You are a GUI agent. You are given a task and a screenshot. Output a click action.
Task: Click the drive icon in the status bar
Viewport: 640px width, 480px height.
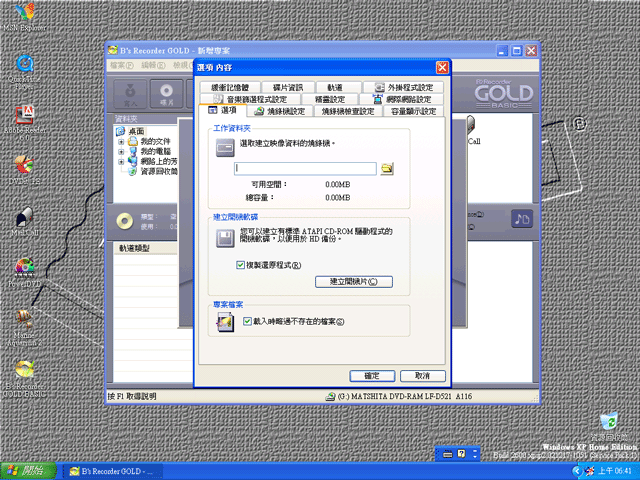(x=330, y=396)
